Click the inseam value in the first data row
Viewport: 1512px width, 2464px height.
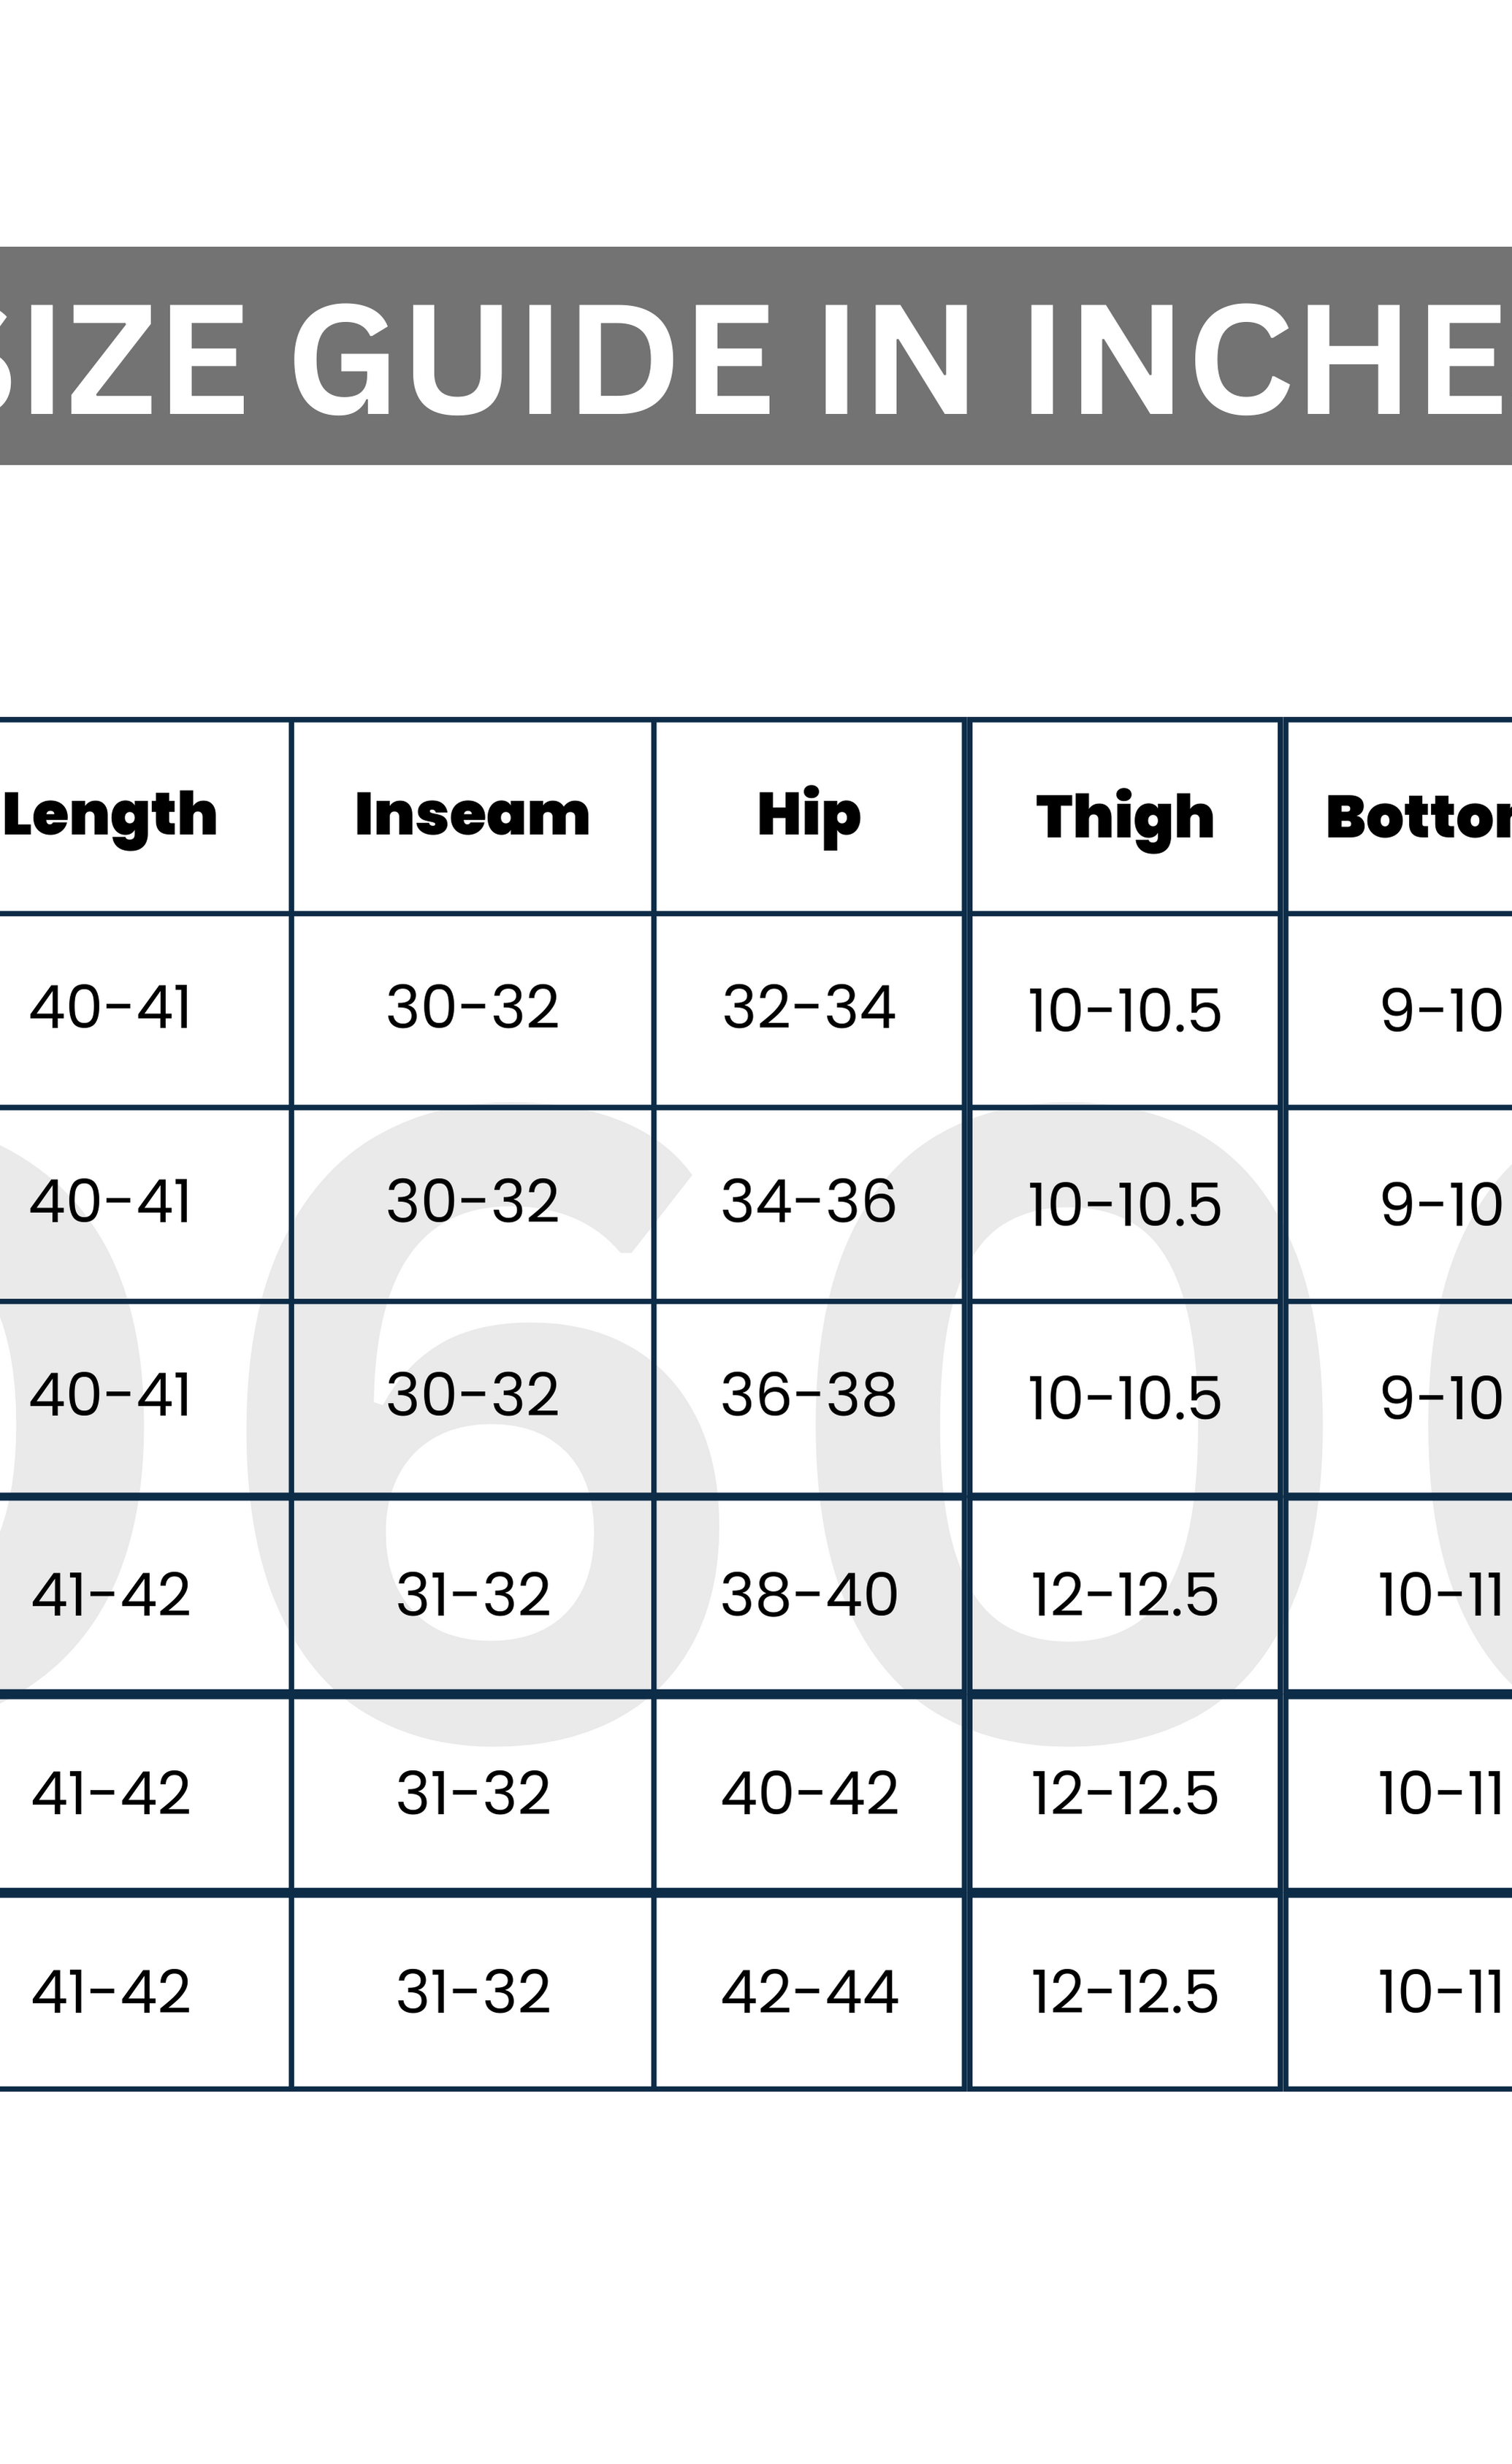[x=472, y=1008]
